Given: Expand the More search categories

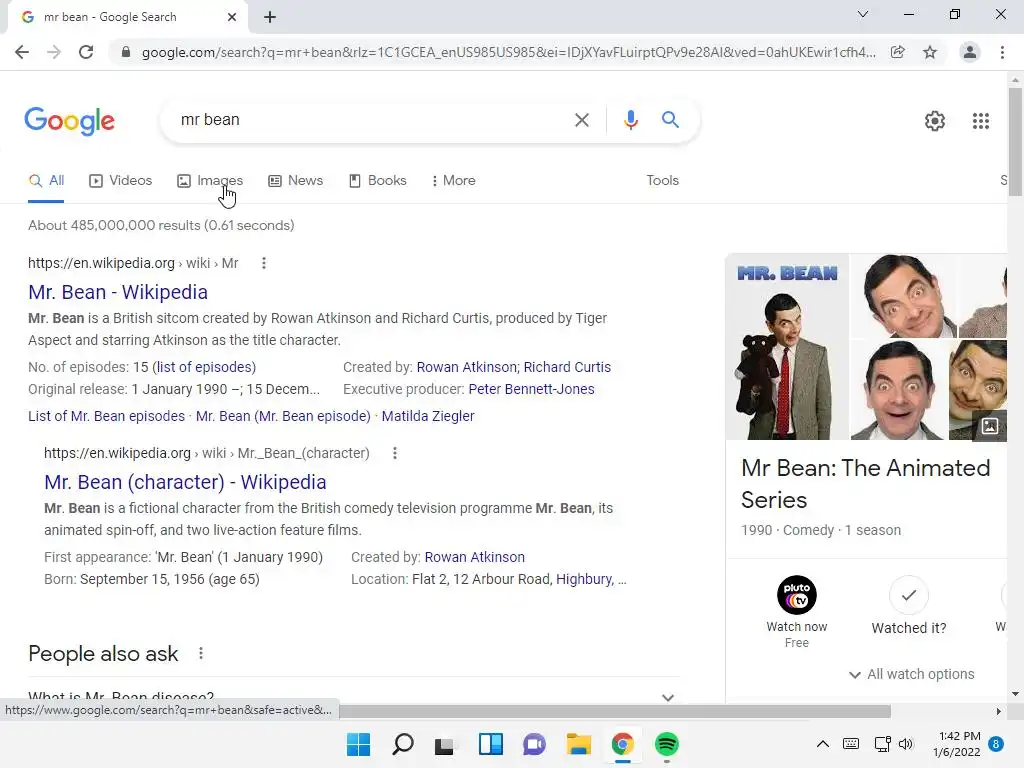Looking at the screenshot, I should pos(453,181).
